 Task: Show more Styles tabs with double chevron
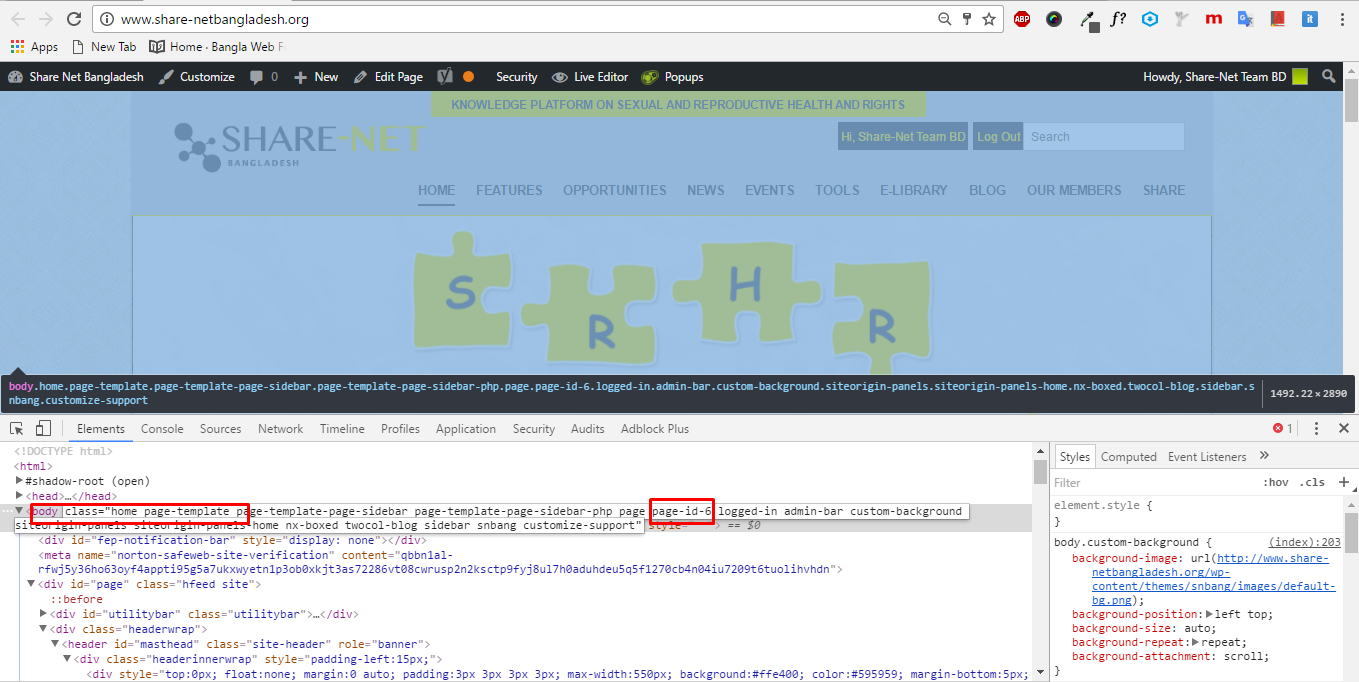click(x=1264, y=456)
